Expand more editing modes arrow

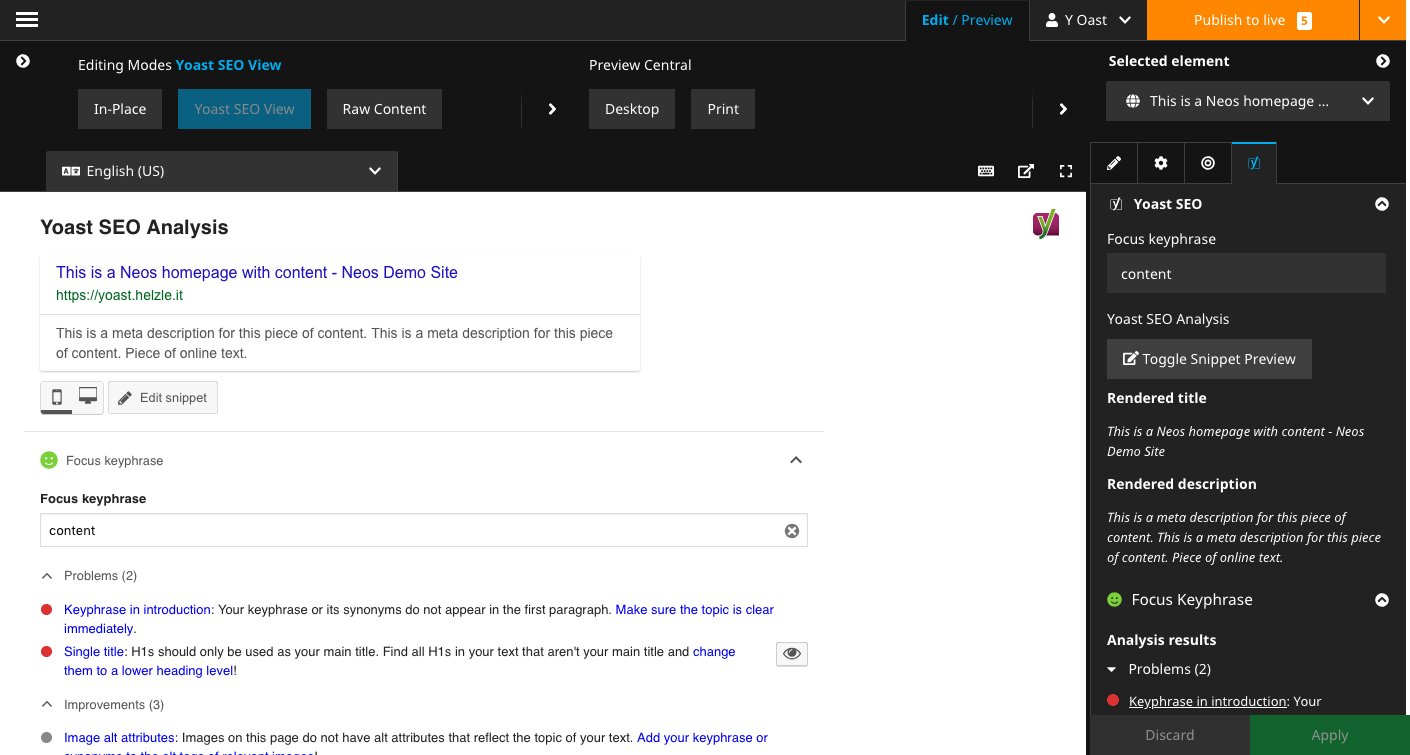point(552,109)
